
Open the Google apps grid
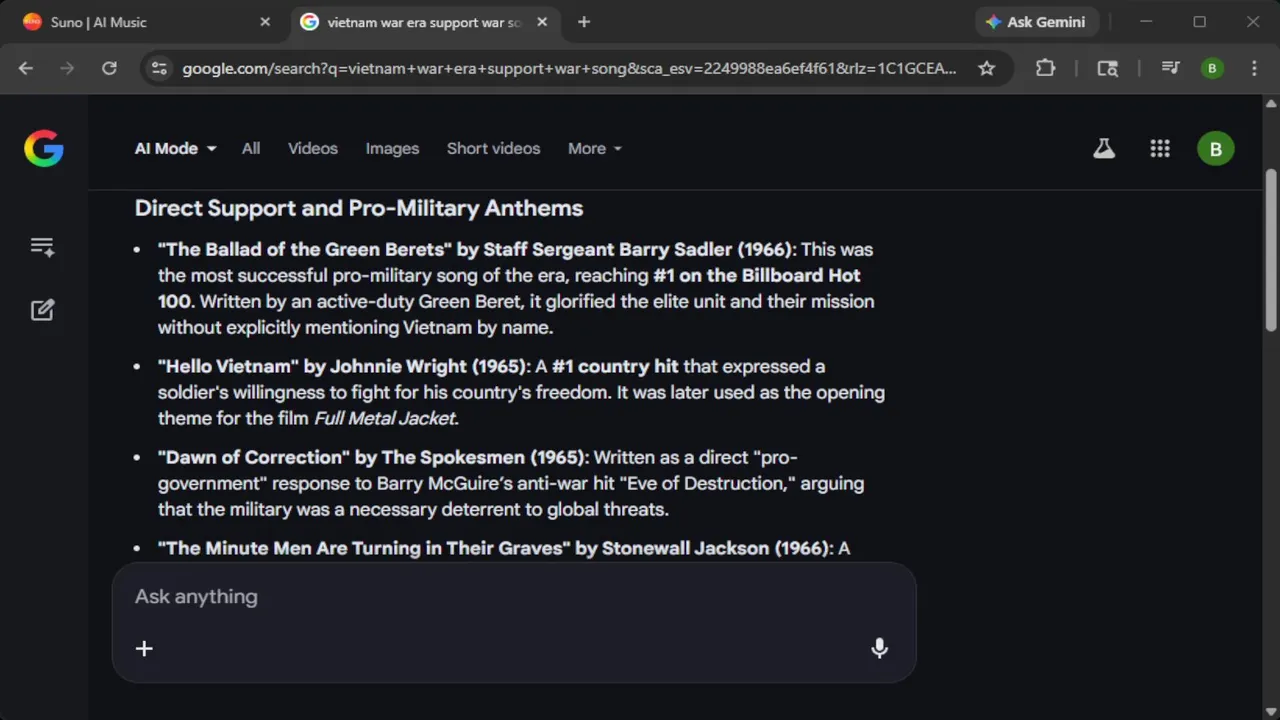tap(1160, 149)
